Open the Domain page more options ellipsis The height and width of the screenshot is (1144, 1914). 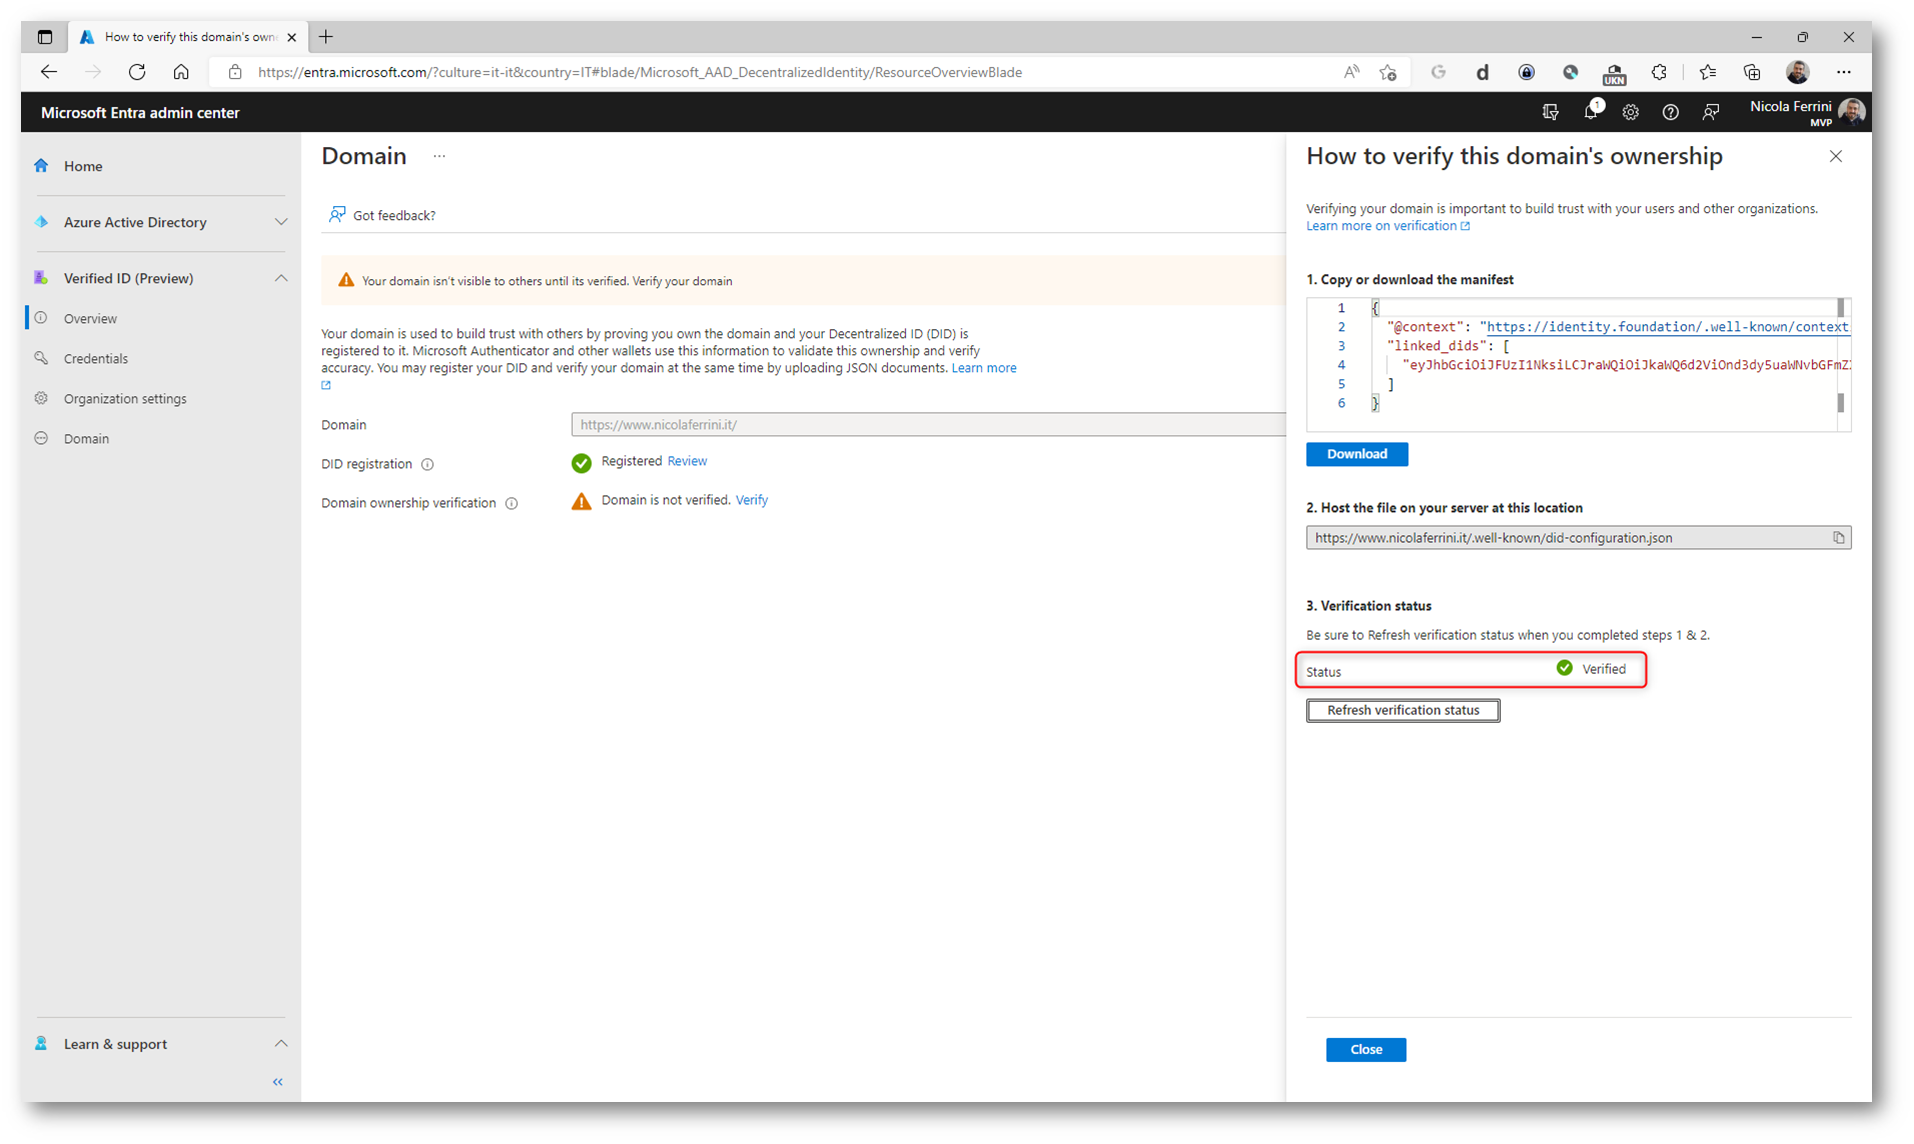(439, 156)
